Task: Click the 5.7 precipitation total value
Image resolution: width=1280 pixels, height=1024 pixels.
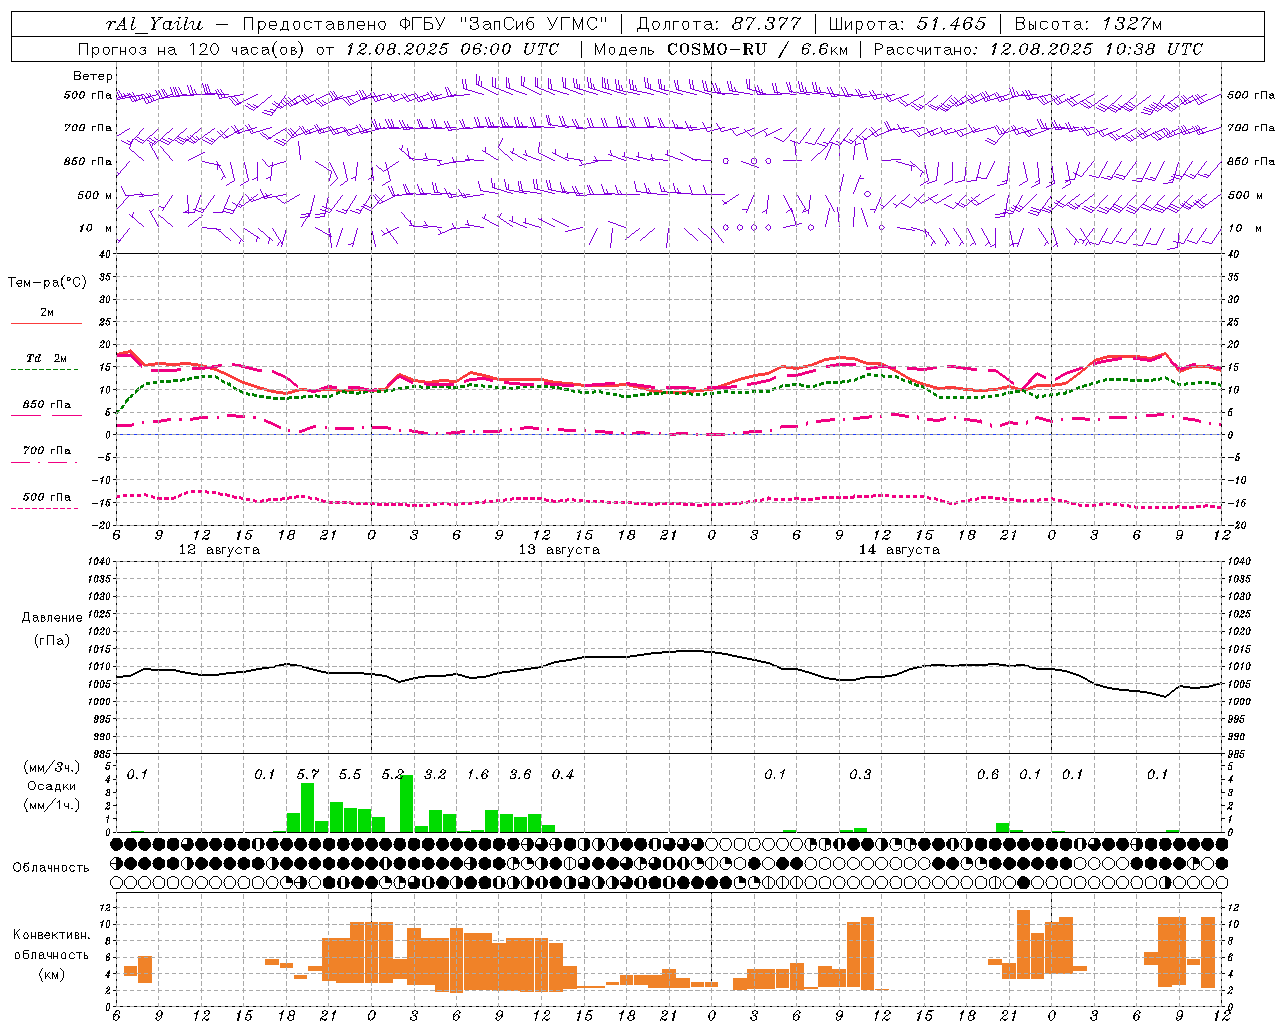Action: click(x=308, y=775)
